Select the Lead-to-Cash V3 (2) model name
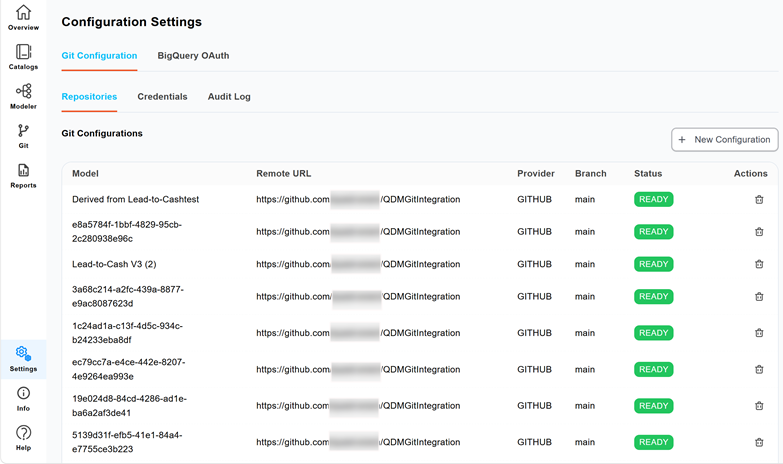This screenshot has height=464, width=783. pos(114,264)
